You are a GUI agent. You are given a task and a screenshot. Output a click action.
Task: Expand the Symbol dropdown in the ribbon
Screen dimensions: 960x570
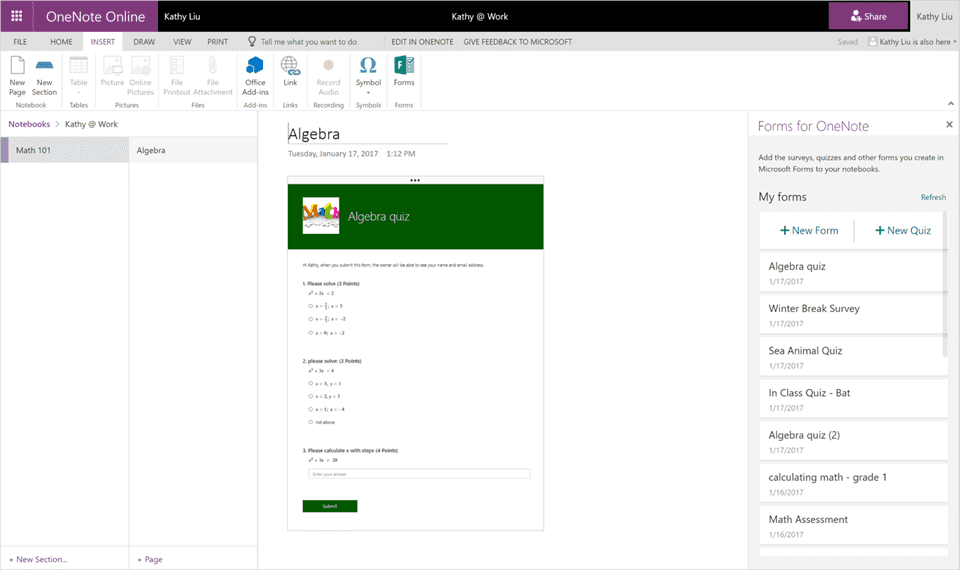(368, 93)
